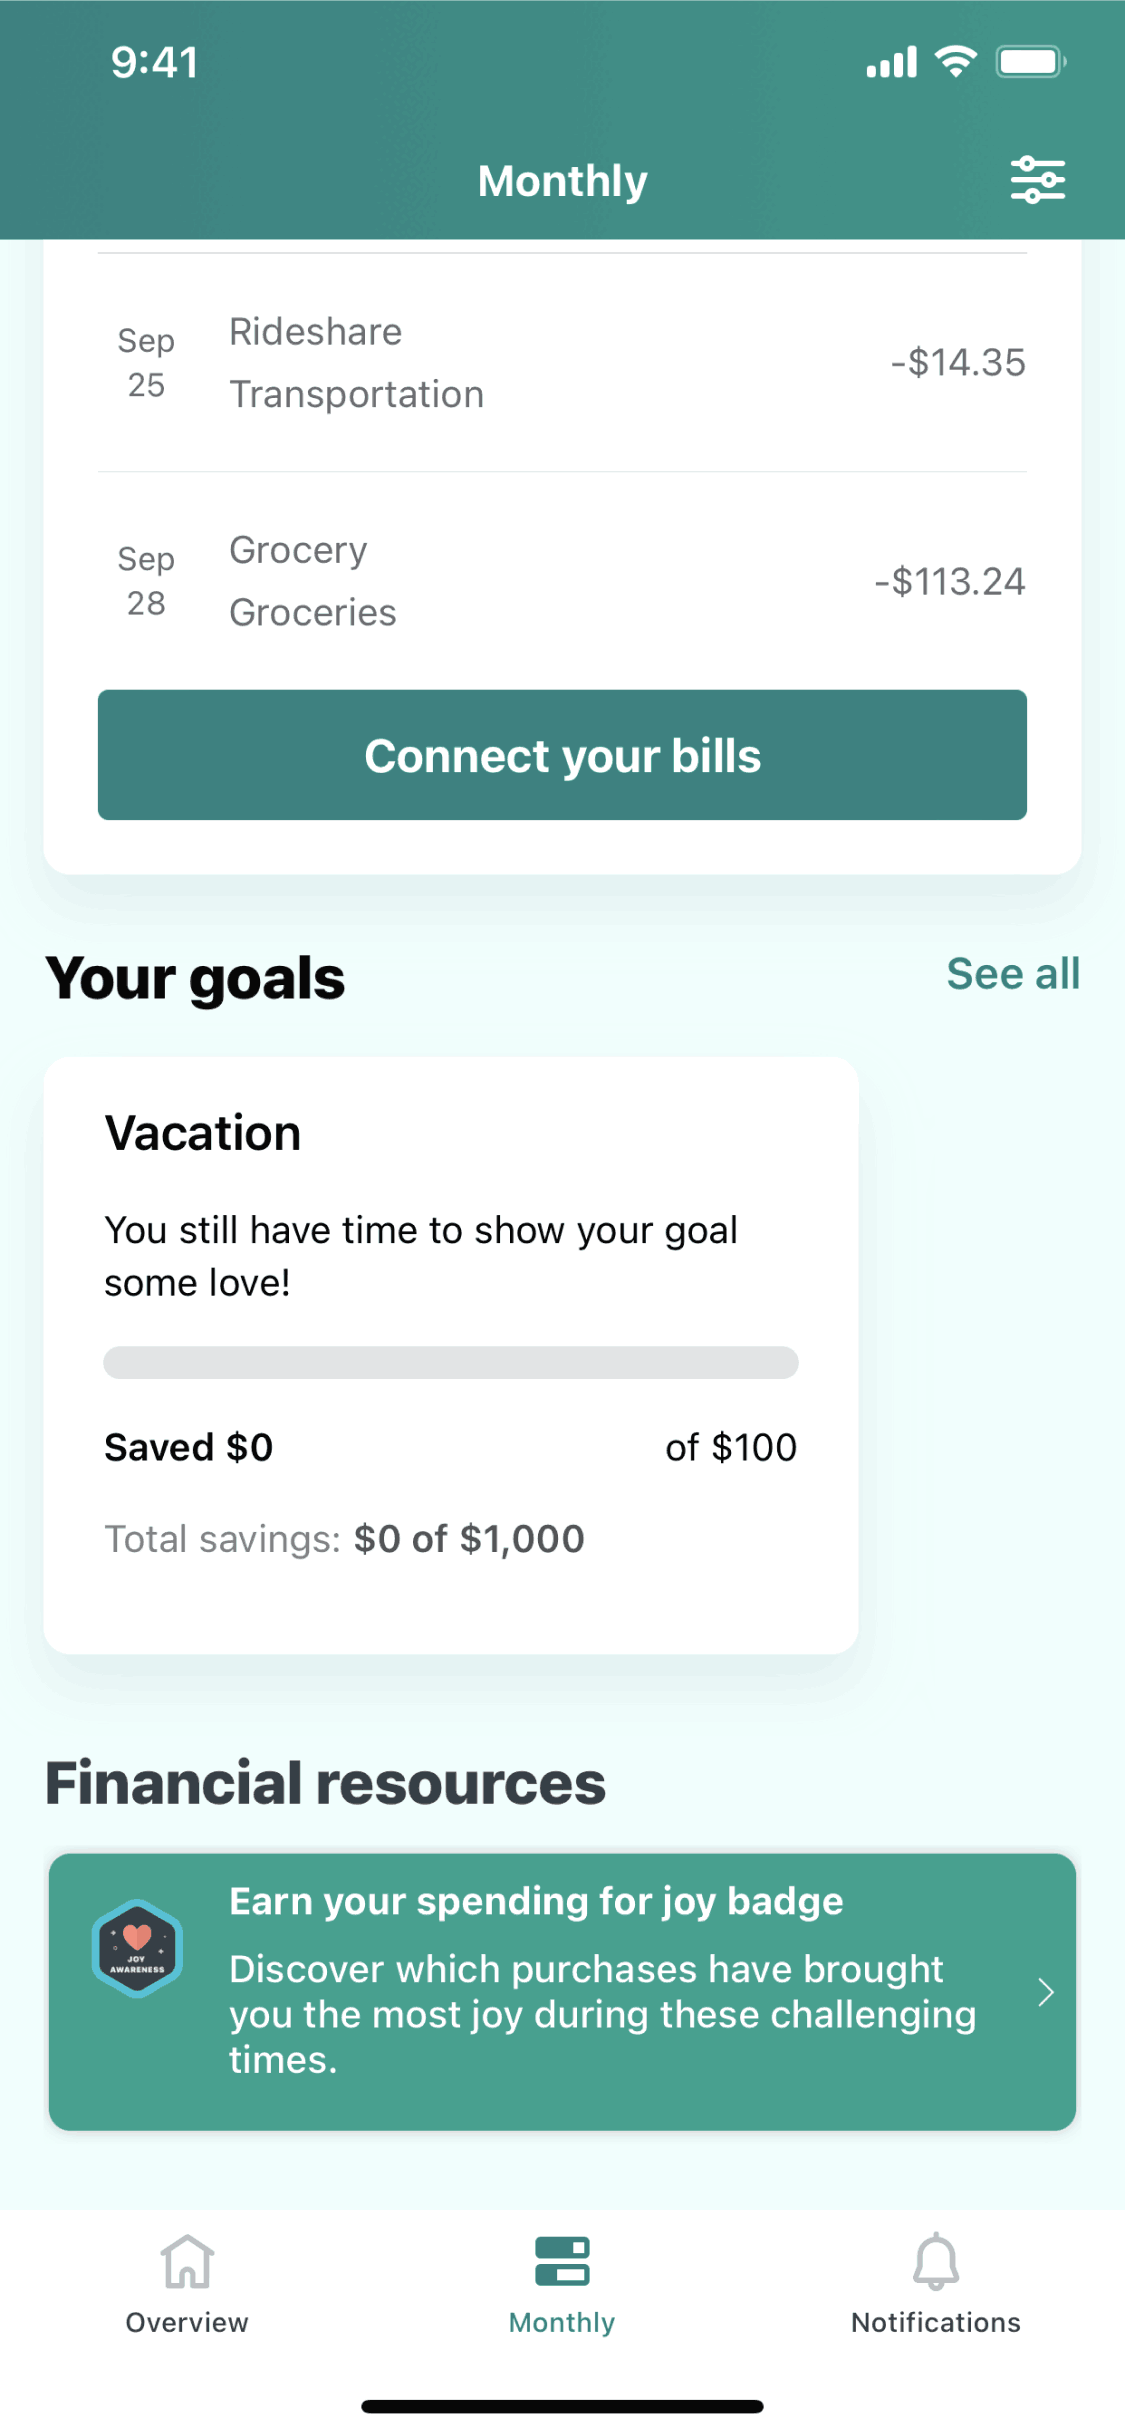Tap the -$113.24 grocery amount
This screenshot has width=1125, height=2436.
tap(949, 581)
